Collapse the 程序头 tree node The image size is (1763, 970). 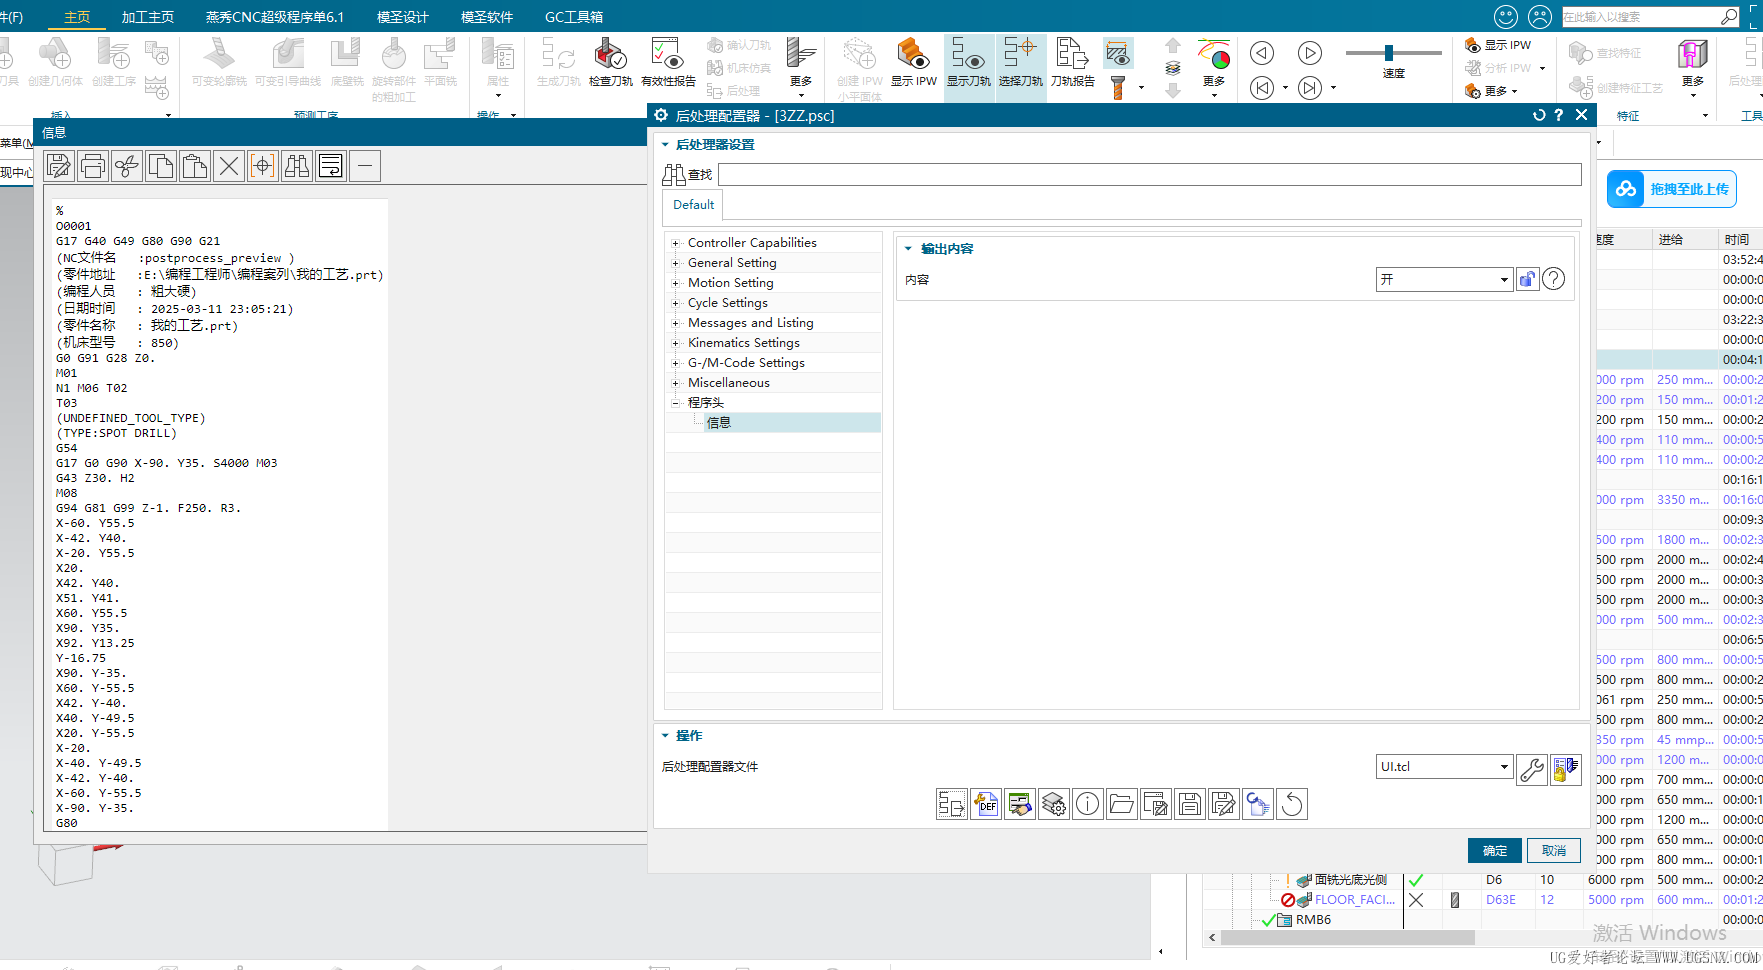(676, 403)
